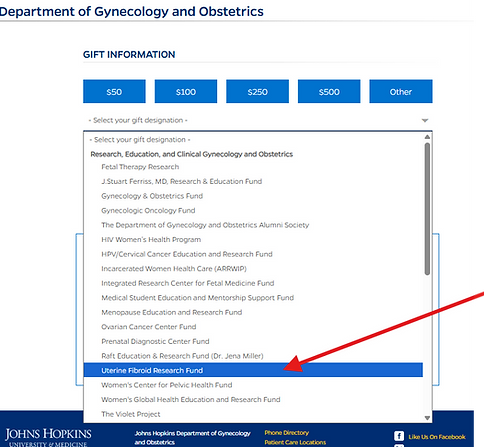Choose Women's Center for Pelvic Health Fund
Viewport: 484px width, 447px height.
point(253,385)
